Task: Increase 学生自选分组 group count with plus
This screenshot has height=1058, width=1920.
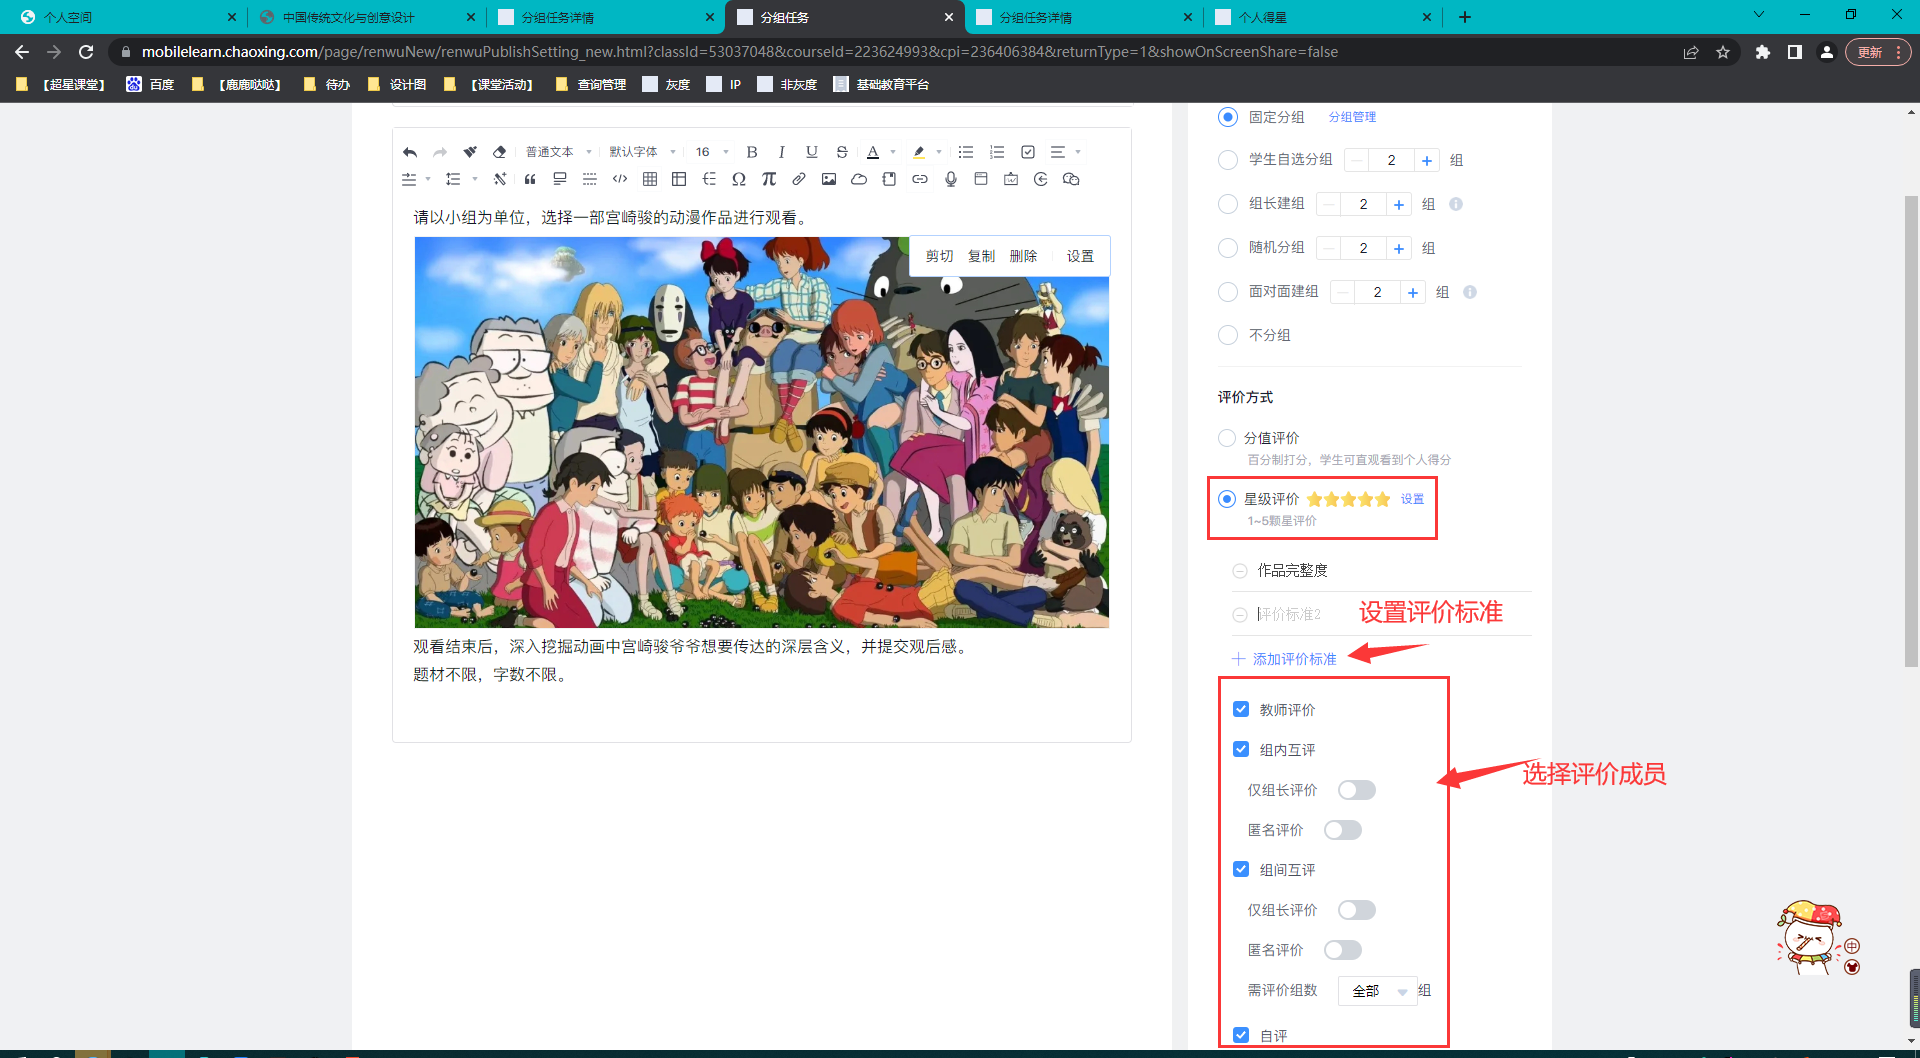Action: point(1427,160)
